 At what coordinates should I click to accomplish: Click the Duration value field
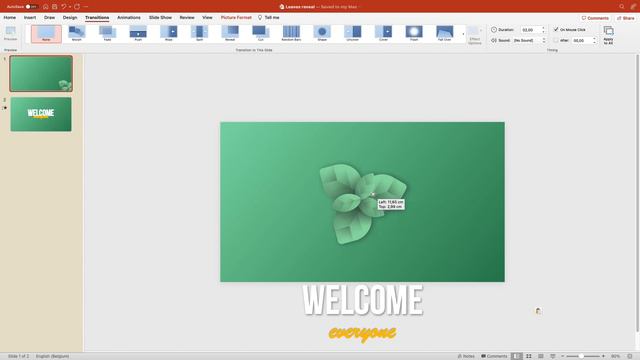point(530,30)
